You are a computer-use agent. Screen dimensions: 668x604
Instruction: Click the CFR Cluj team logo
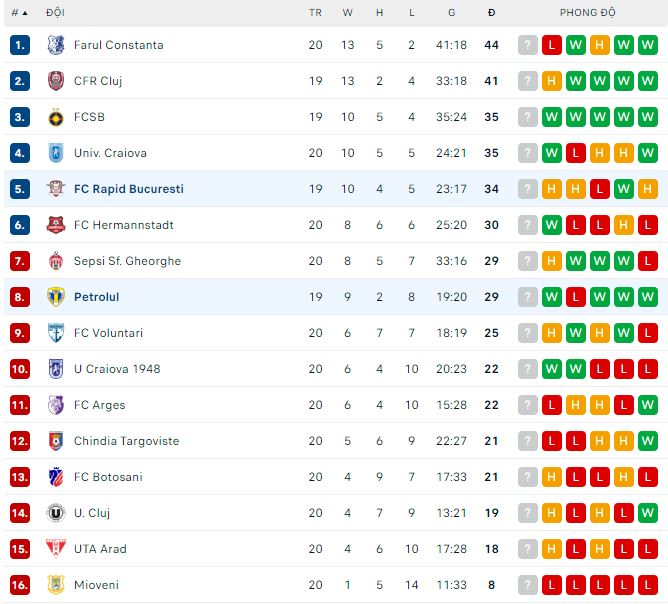tap(55, 81)
